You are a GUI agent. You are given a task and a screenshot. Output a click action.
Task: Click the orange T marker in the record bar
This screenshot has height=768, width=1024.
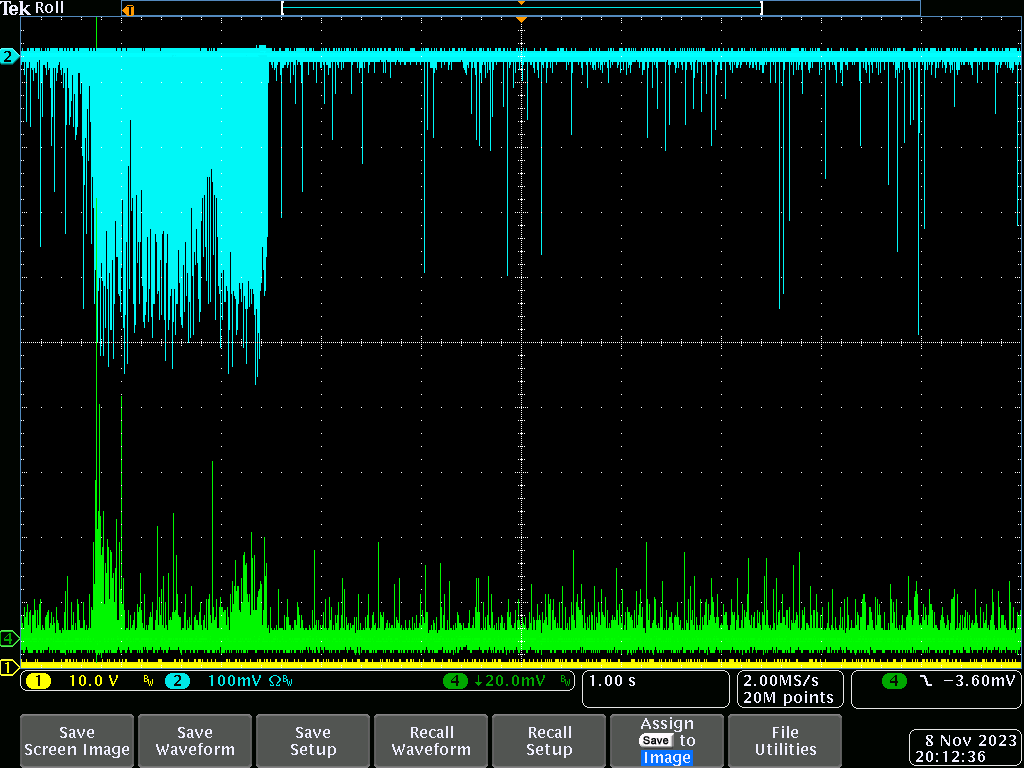point(127,10)
